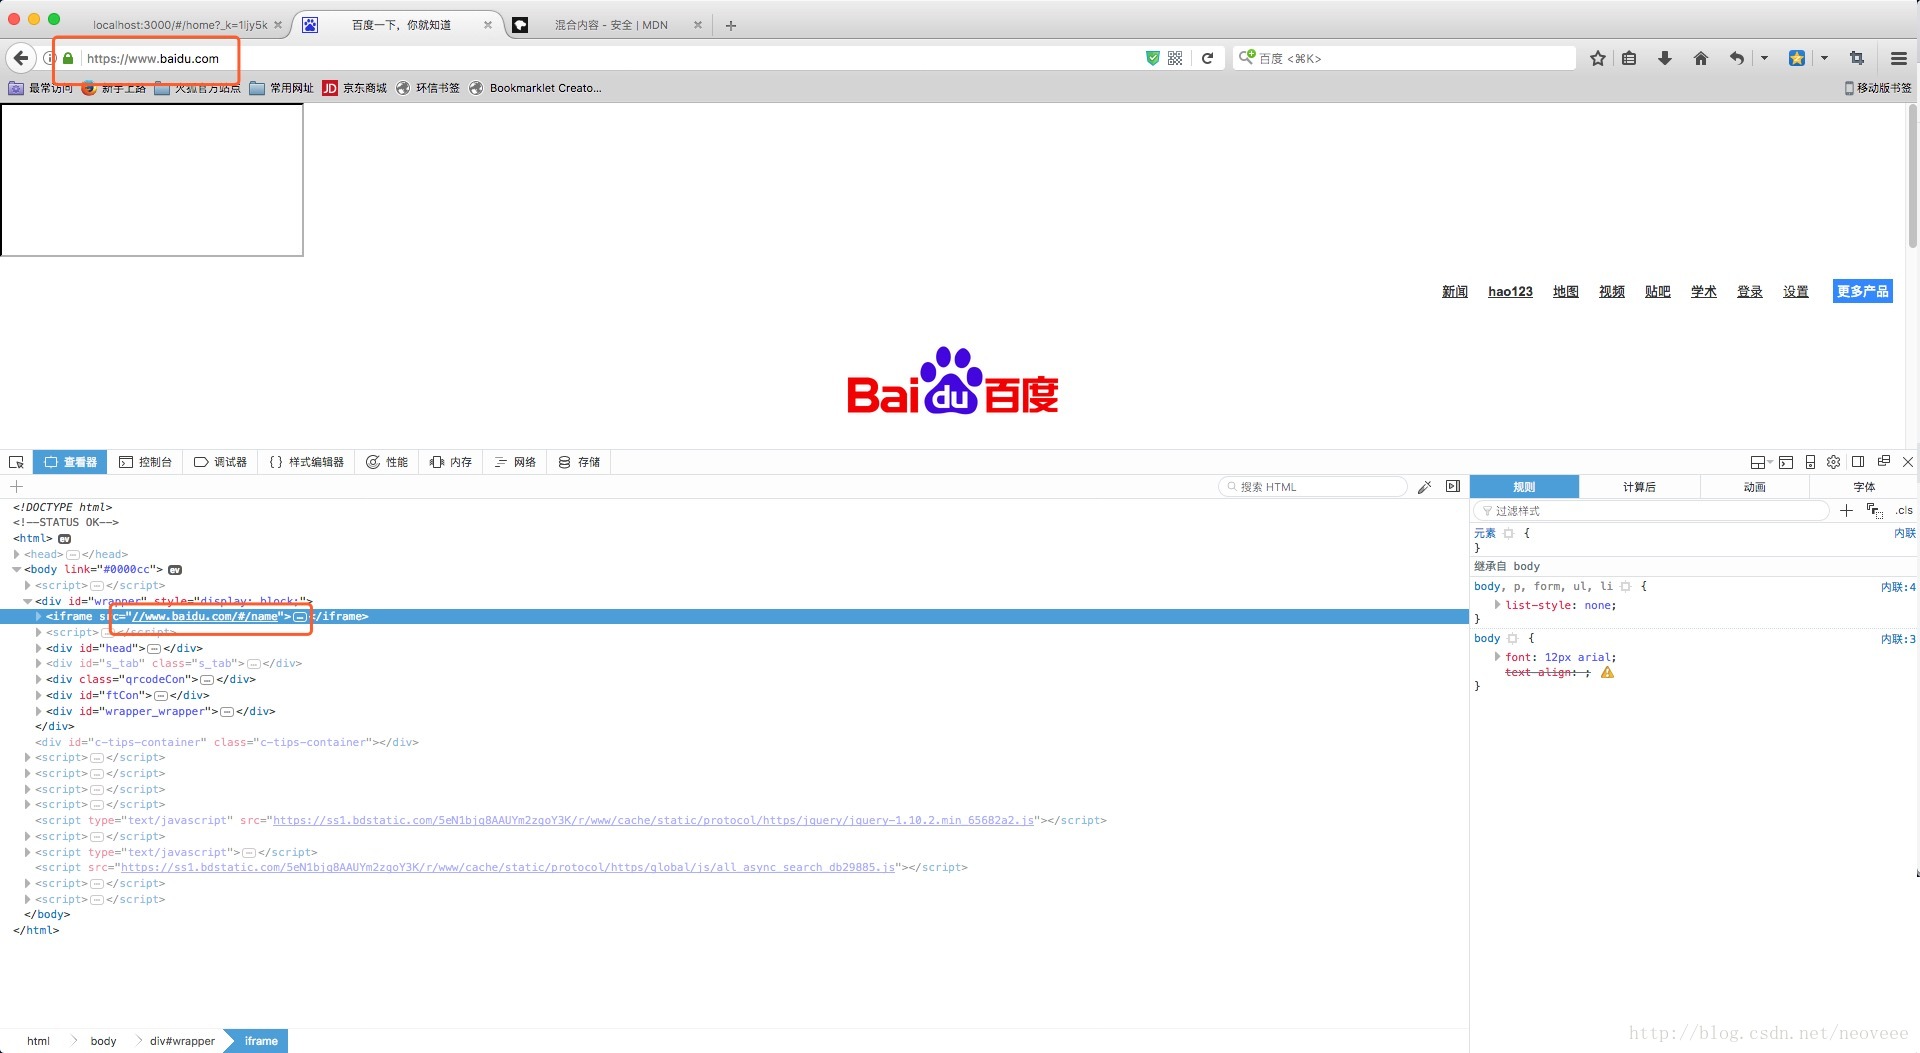Dock devtools to the side icon
The width and height of the screenshot is (1920, 1053).
1858,462
